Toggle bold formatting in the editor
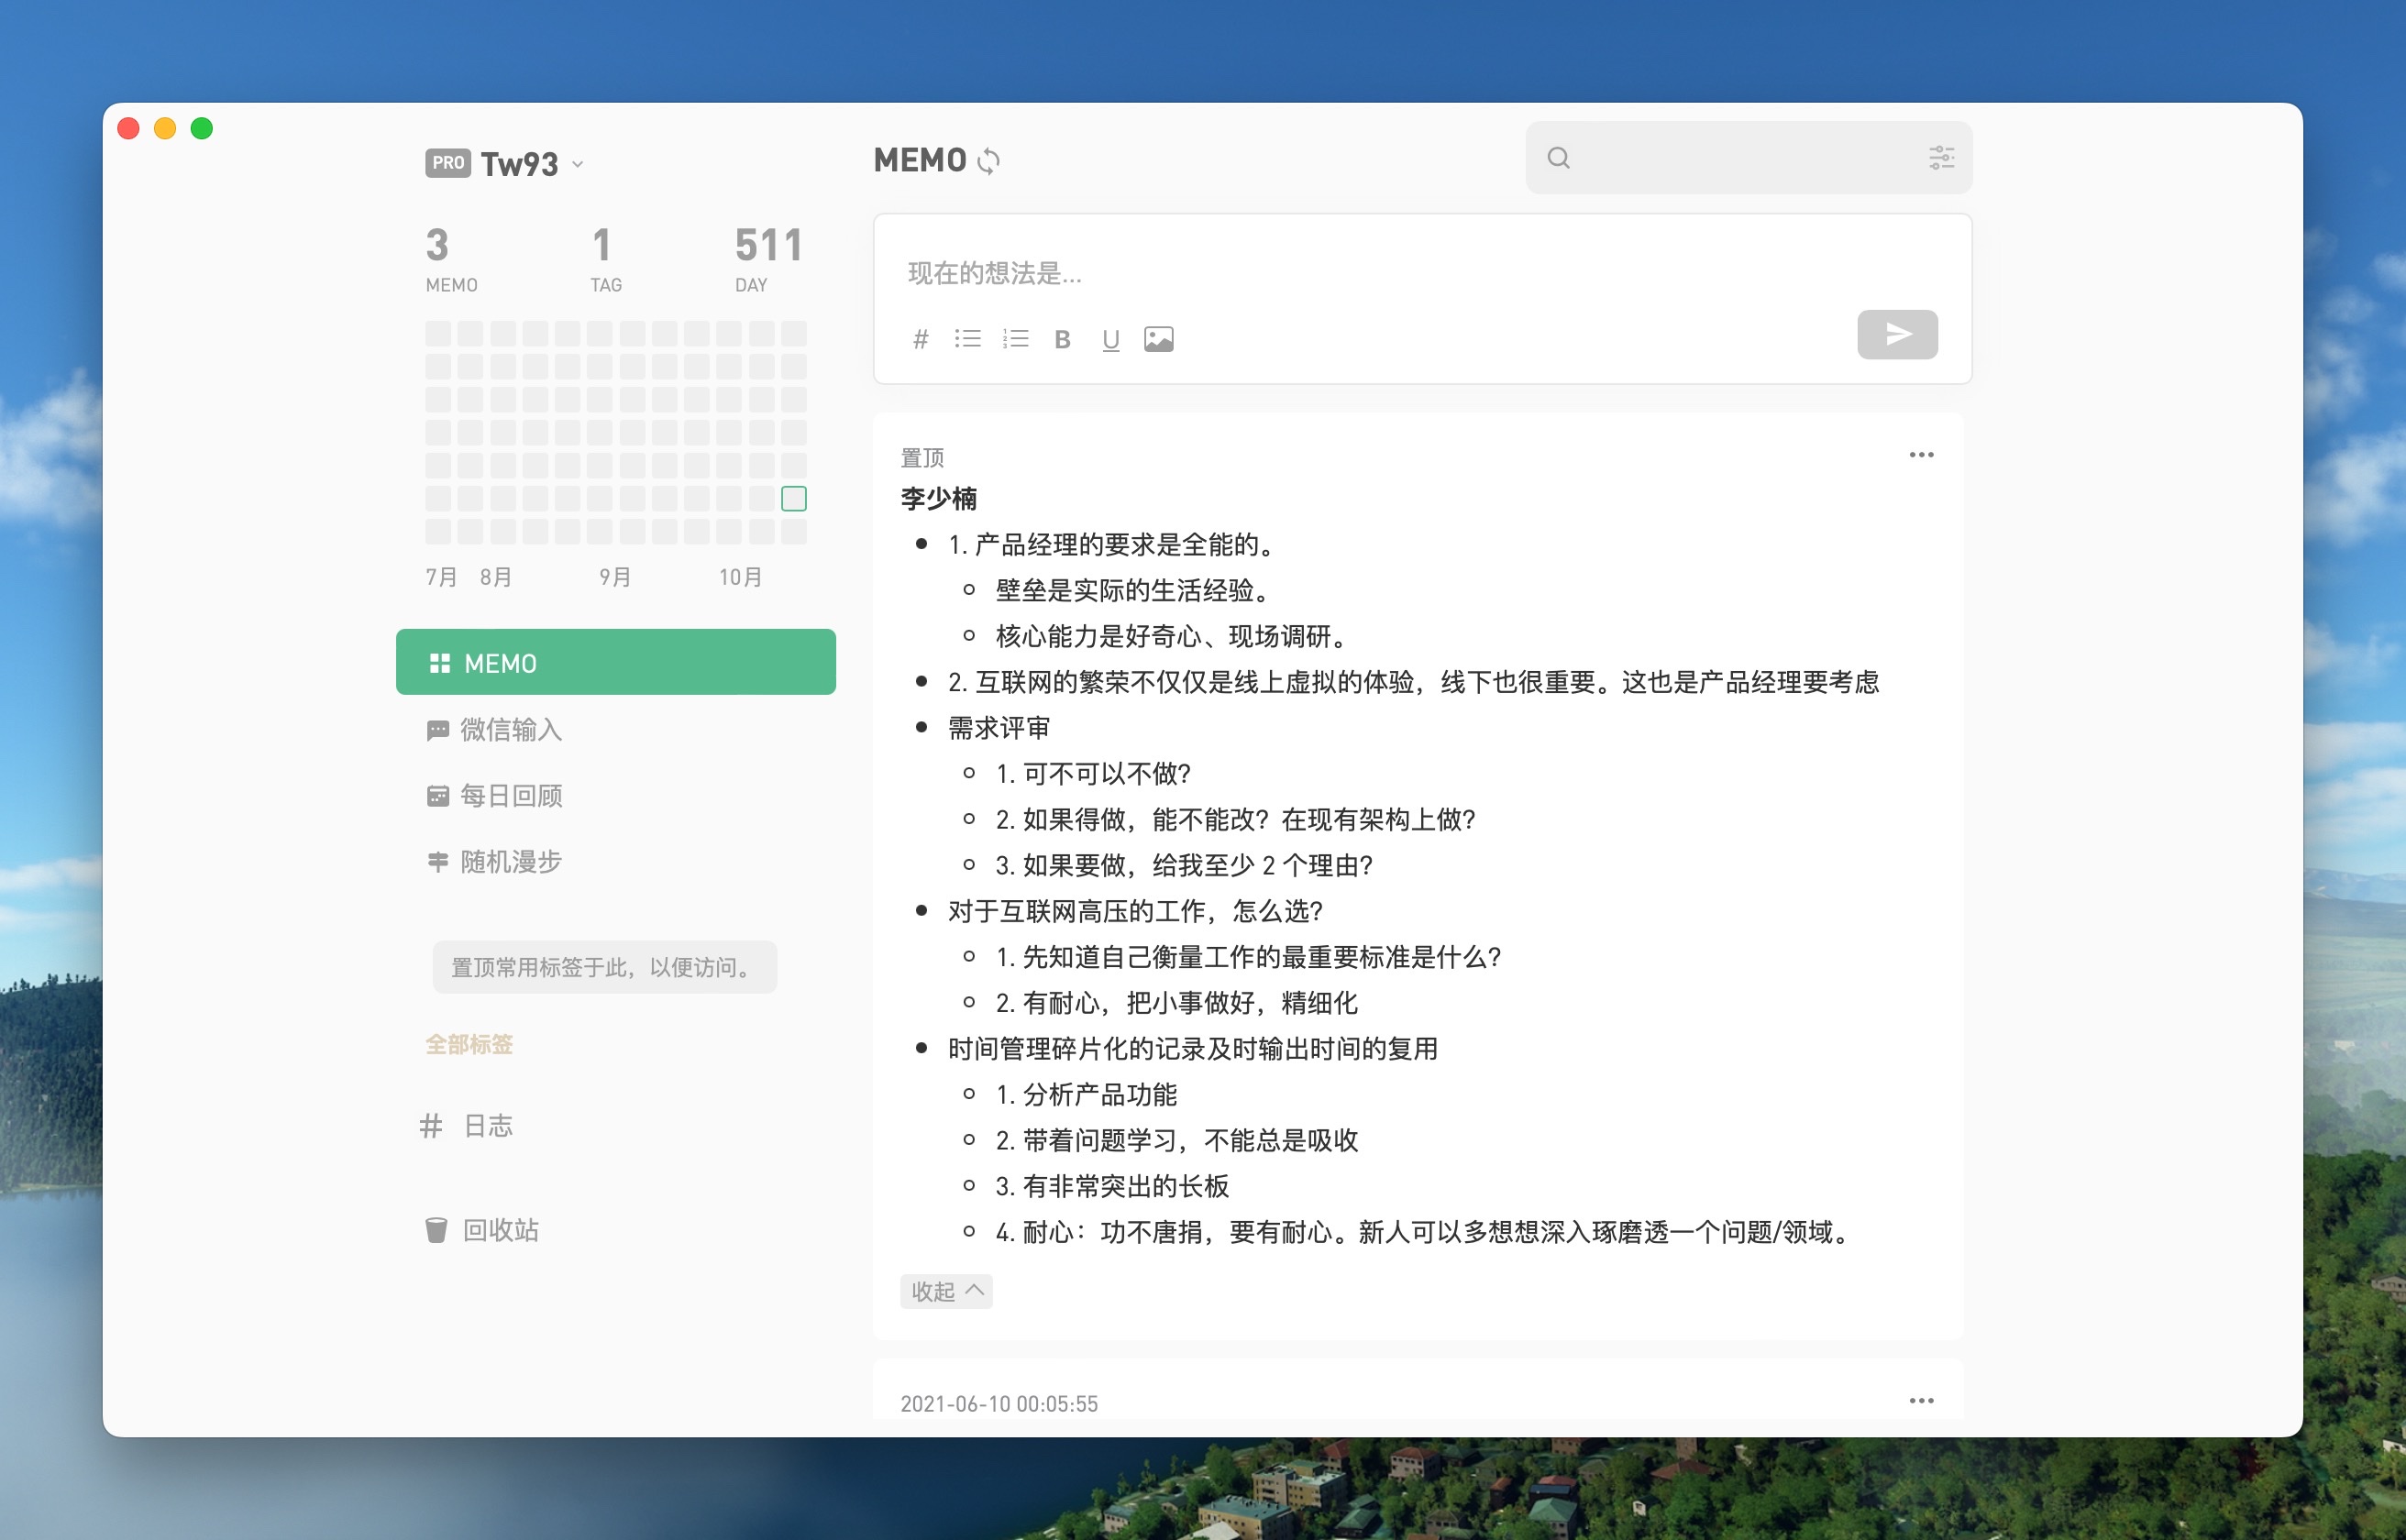 click(1062, 339)
